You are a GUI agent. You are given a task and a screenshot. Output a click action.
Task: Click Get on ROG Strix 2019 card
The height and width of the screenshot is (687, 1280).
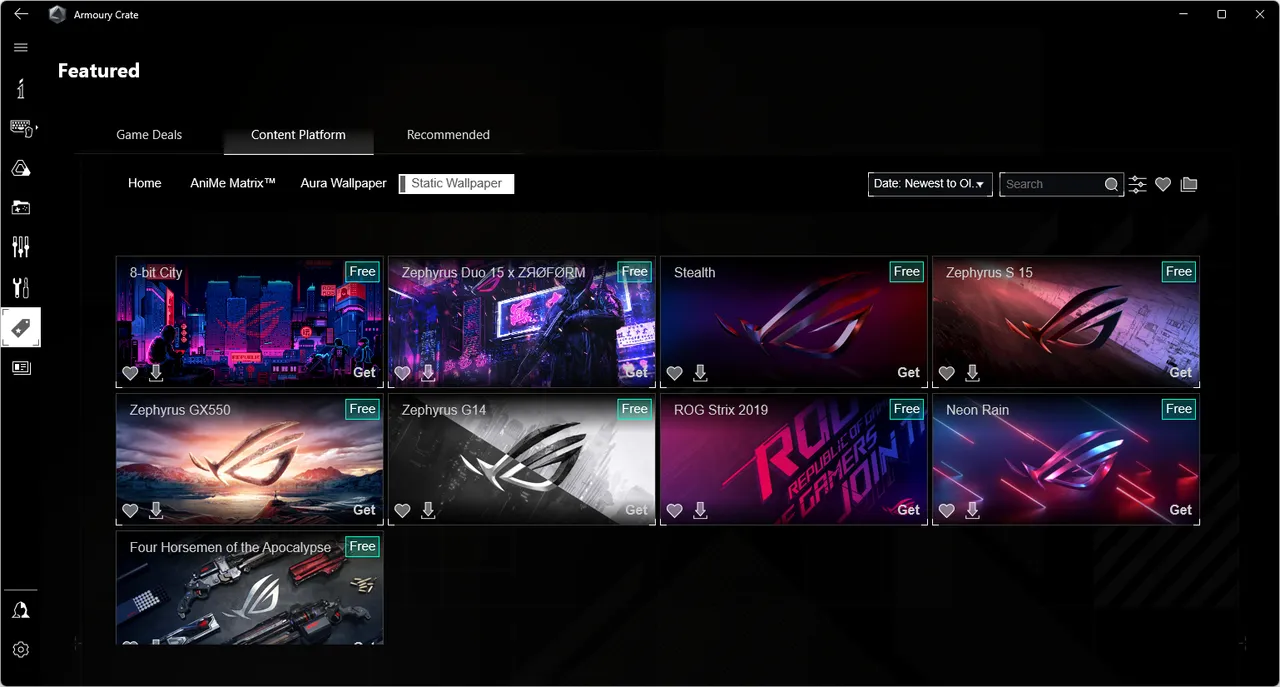[x=909, y=511]
